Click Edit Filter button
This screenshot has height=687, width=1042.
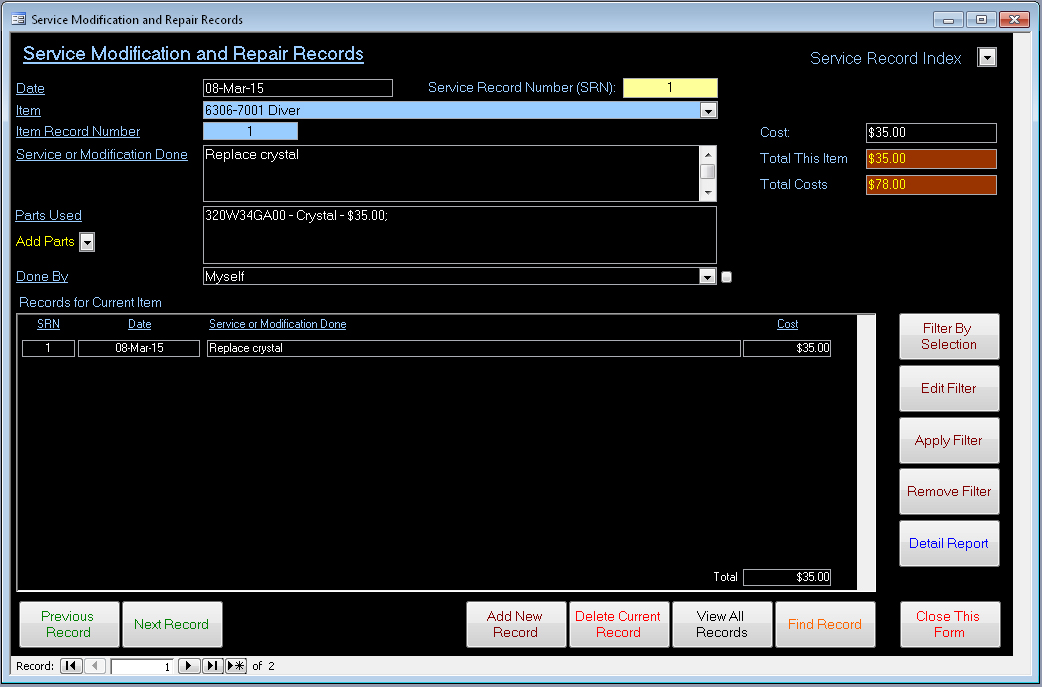pos(949,388)
